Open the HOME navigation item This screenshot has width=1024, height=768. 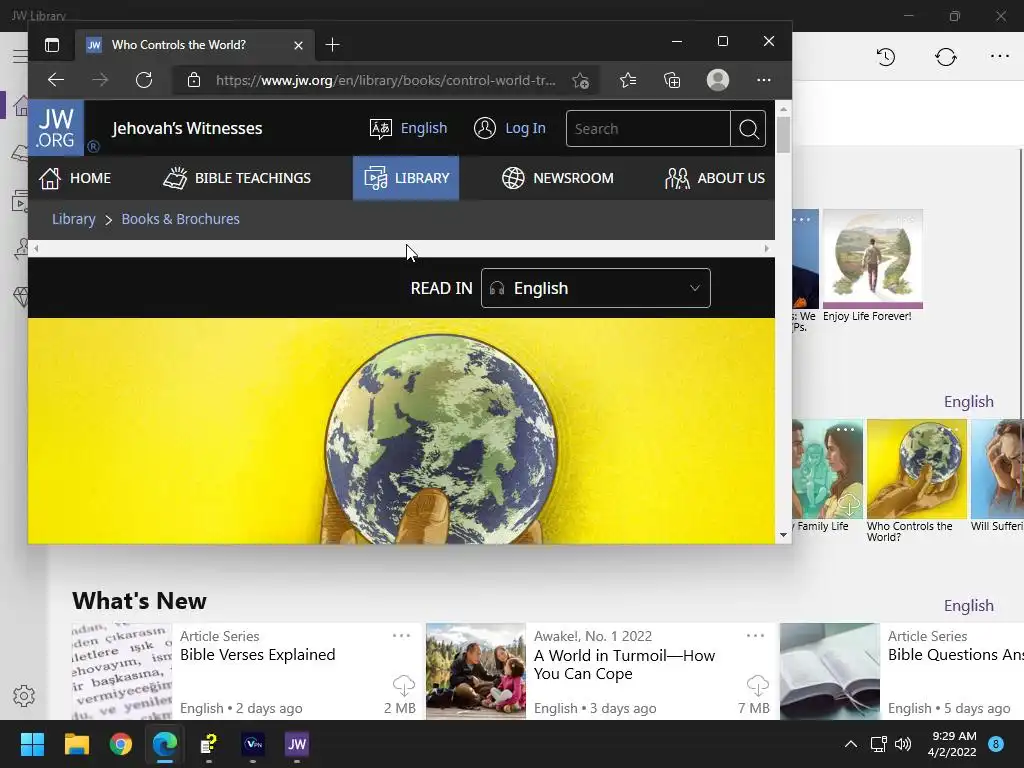[74, 178]
